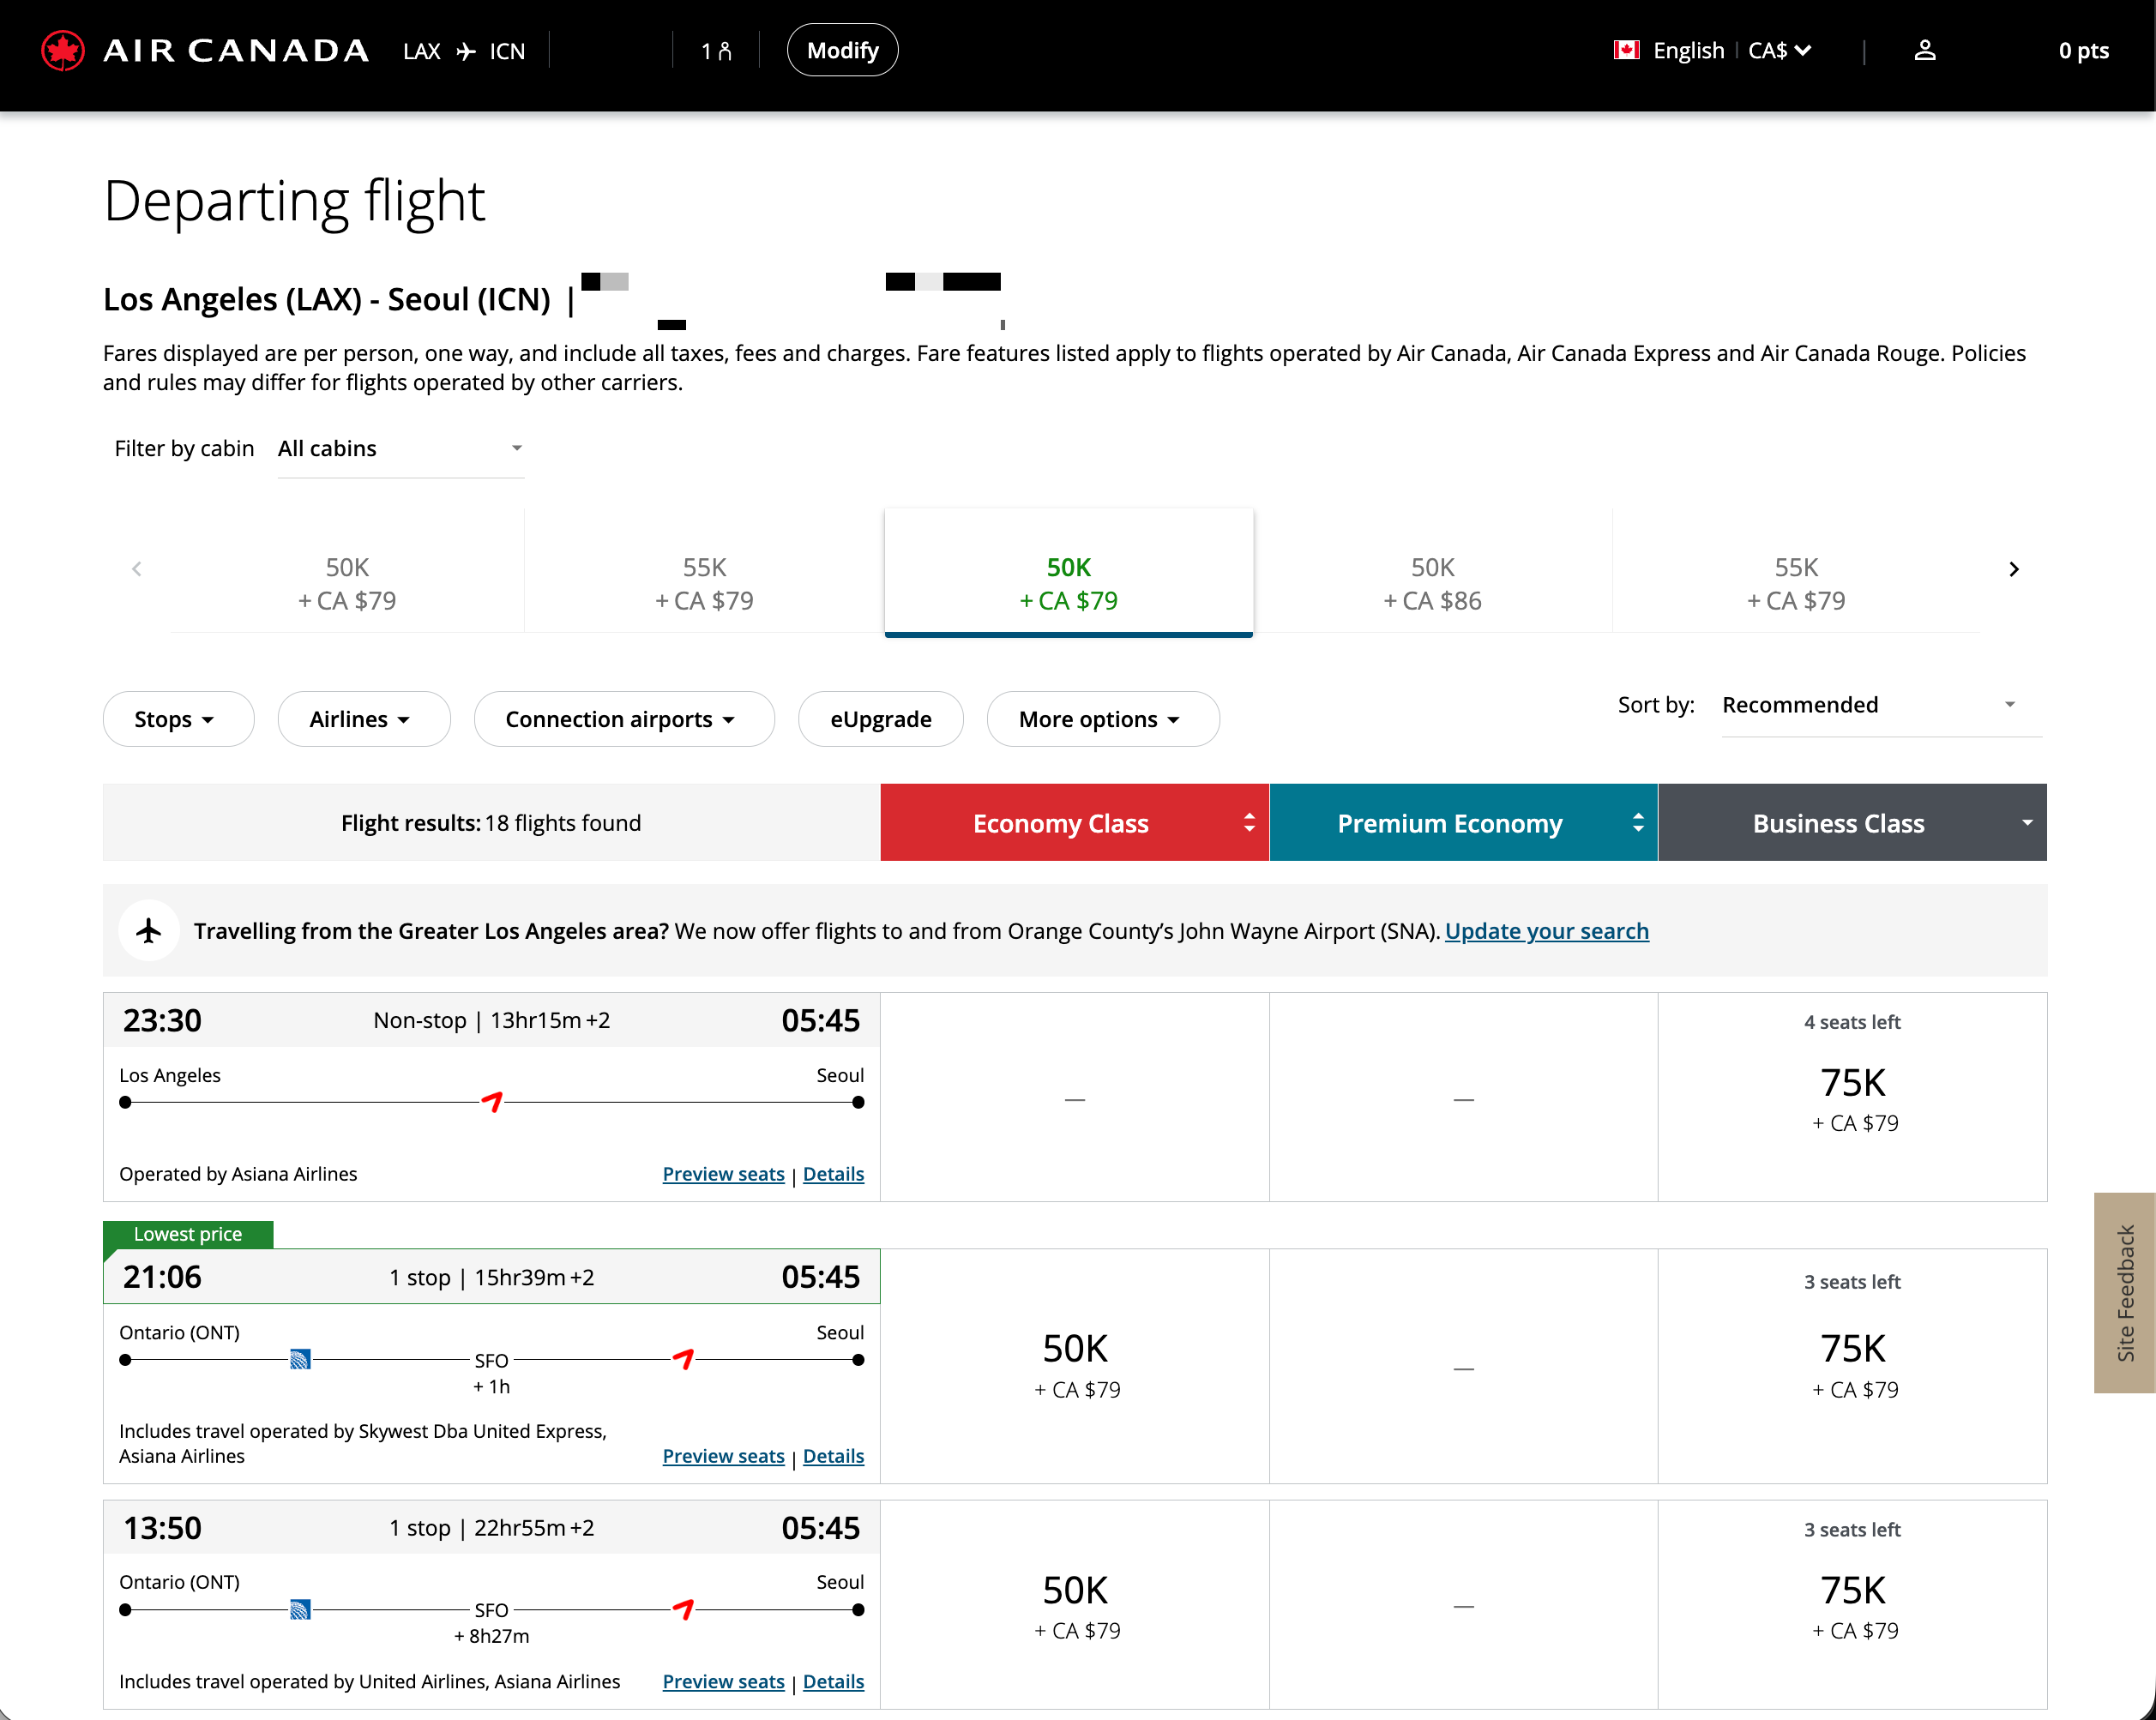Open the All cabins filter dropdown
Screen dimensions: 2156x1720
pyautogui.click(x=400, y=449)
